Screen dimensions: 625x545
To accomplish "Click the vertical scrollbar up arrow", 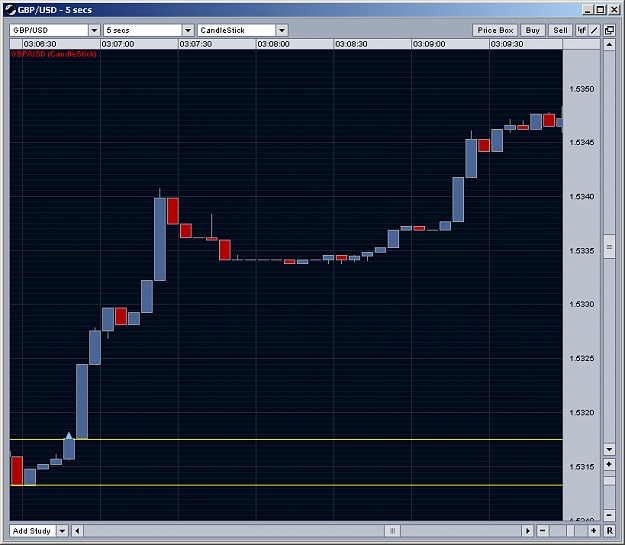I will click(x=609, y=45).
